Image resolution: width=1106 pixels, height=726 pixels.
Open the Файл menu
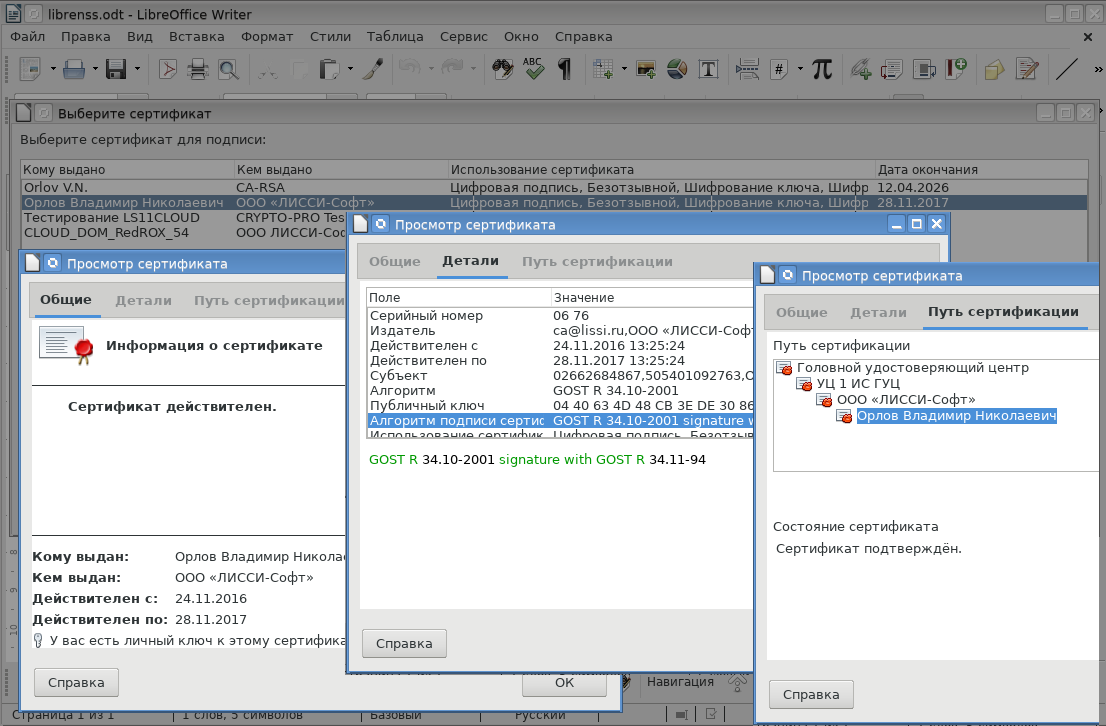(x=28, y=37)
